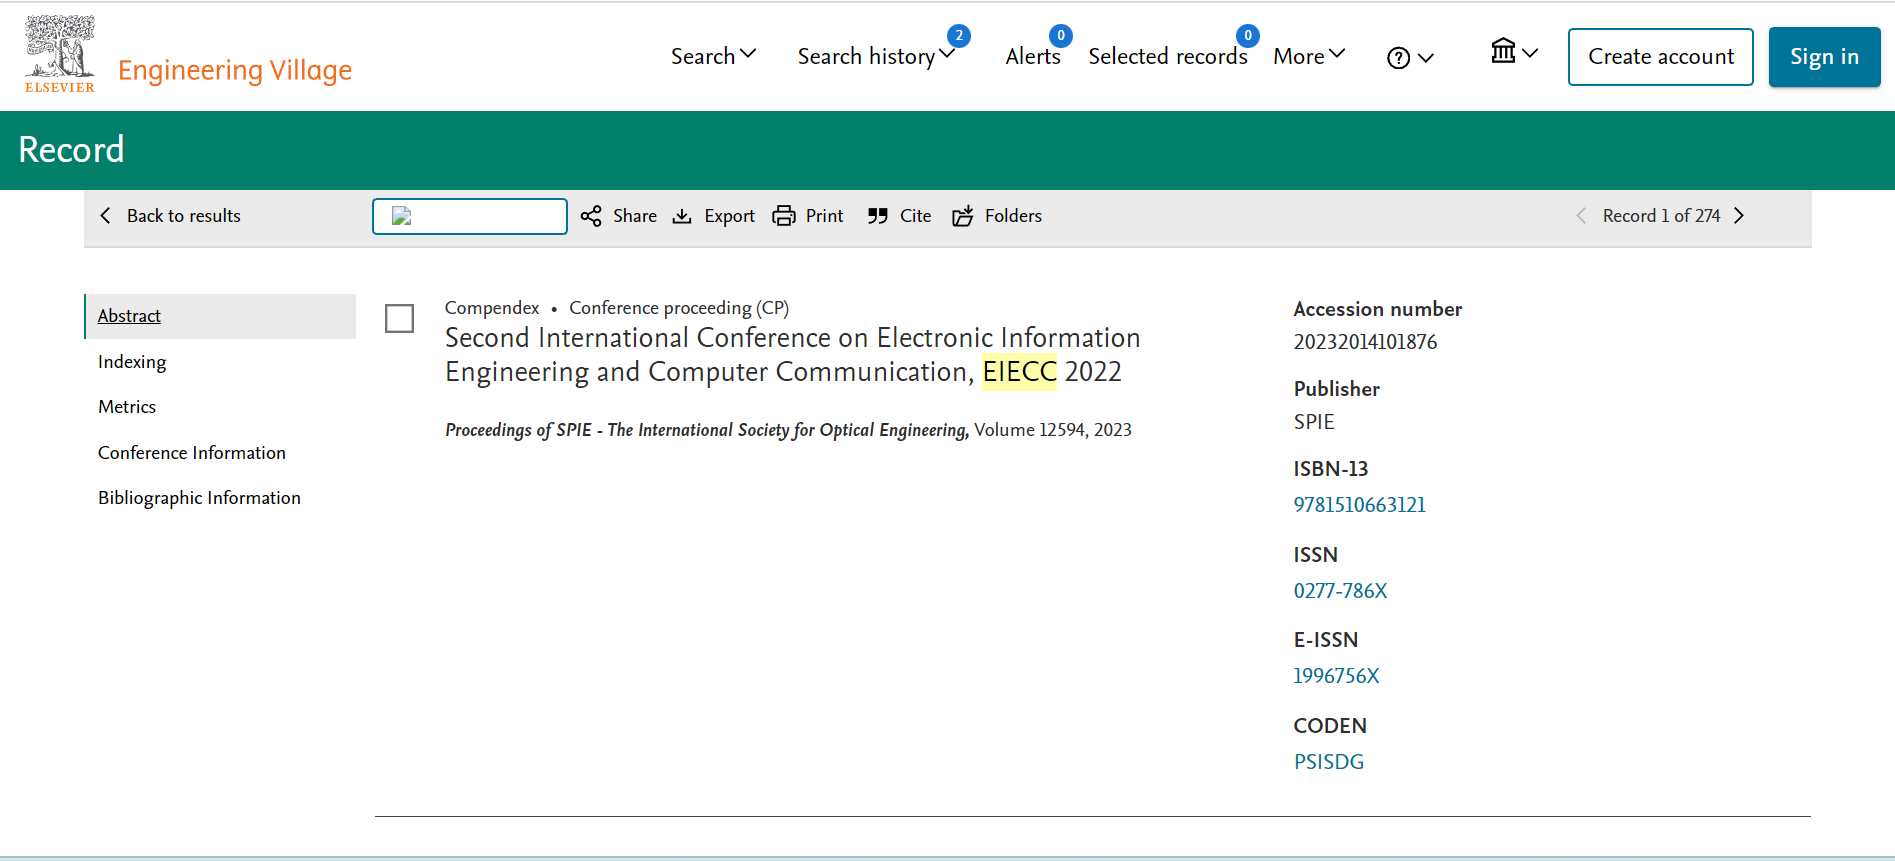The height and width of the screenshot is (861, 1895).
Task: Expand the institution menu chevron
Action: (x=1530, y=53)
